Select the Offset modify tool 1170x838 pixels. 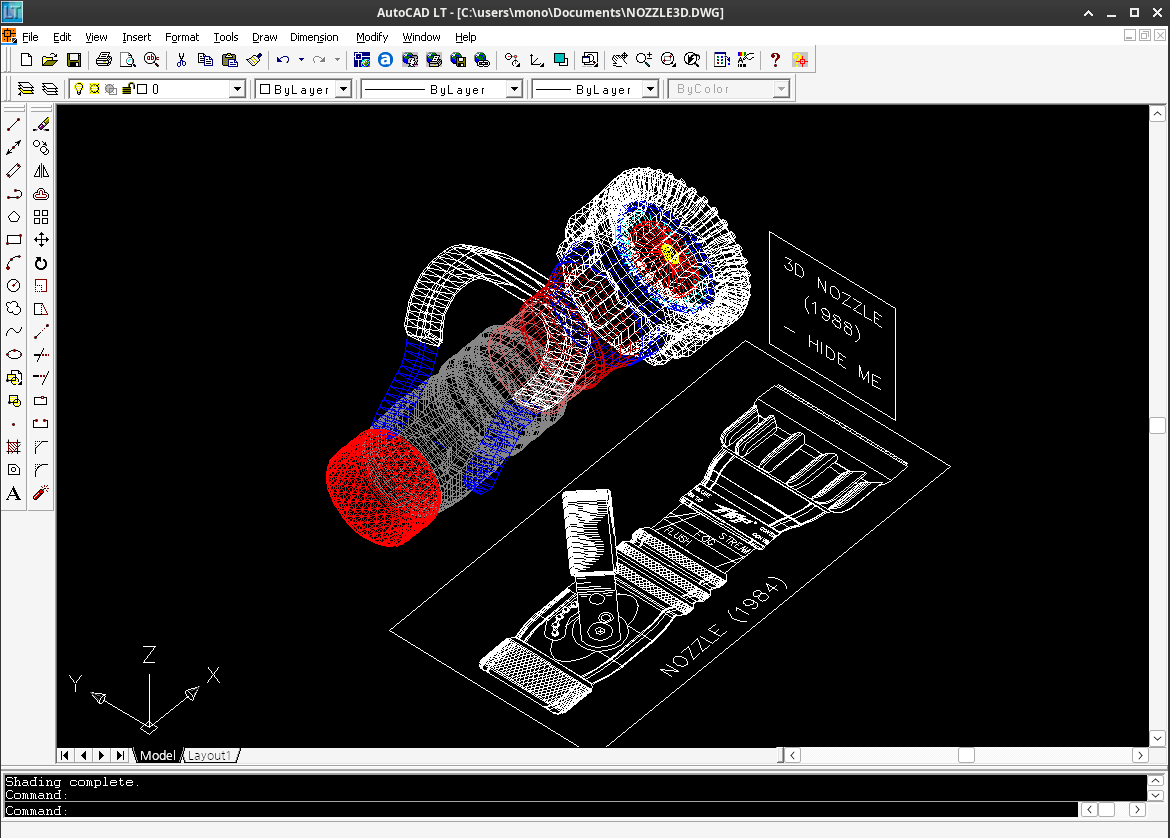tap(41, 194)
